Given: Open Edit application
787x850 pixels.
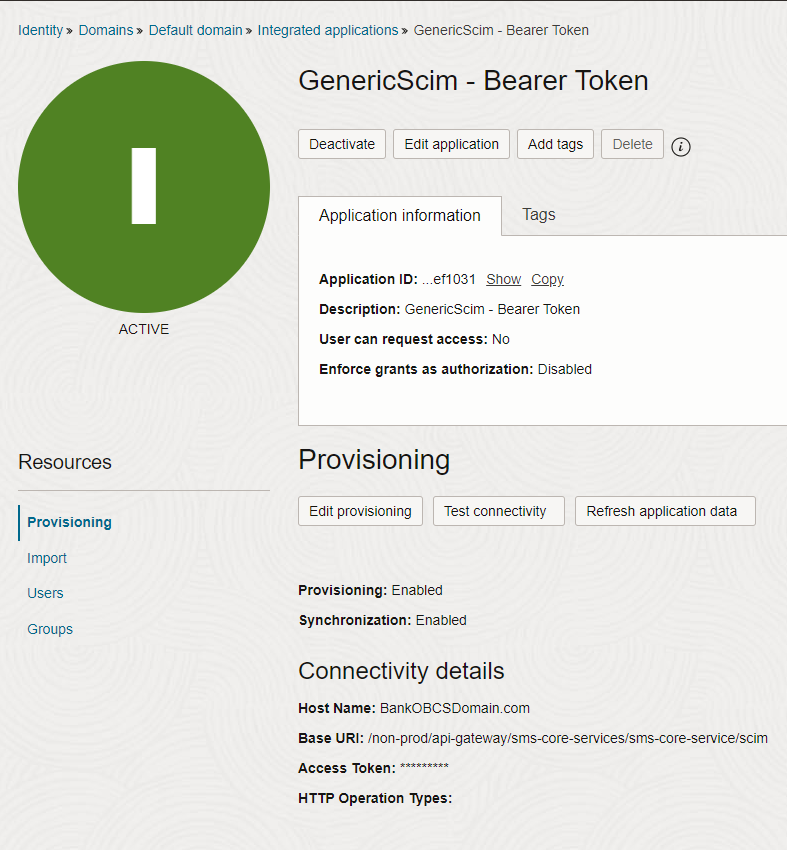Looking at the screenshot, I should point(451,144).
